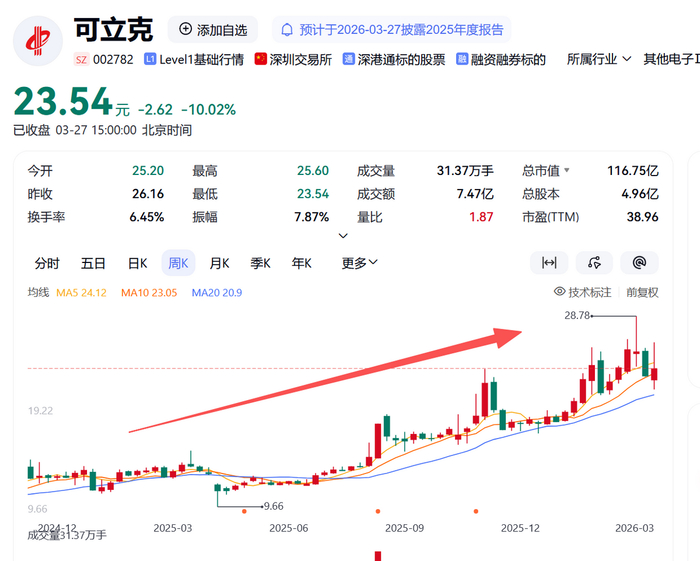Click orange event dot before 2025-12
The width and height of the screenshot is (700, 561).
476,511
